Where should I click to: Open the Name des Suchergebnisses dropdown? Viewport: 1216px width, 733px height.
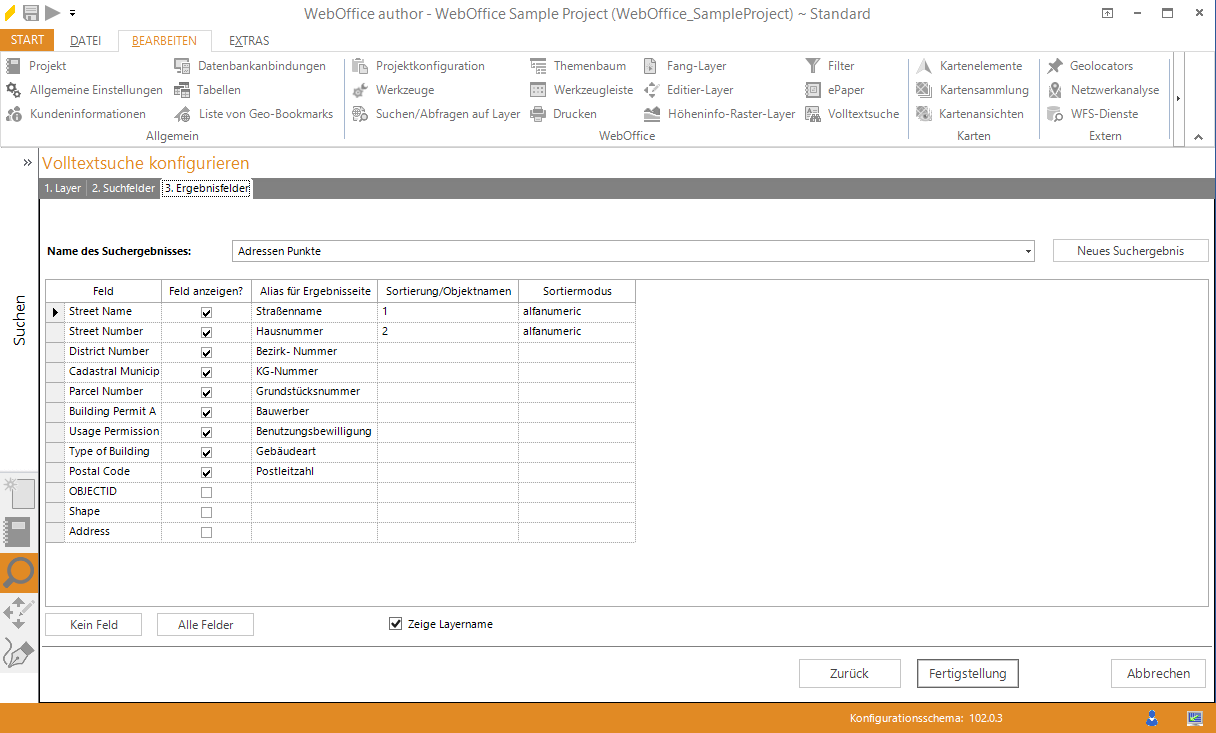click(x=1028, y=251)
